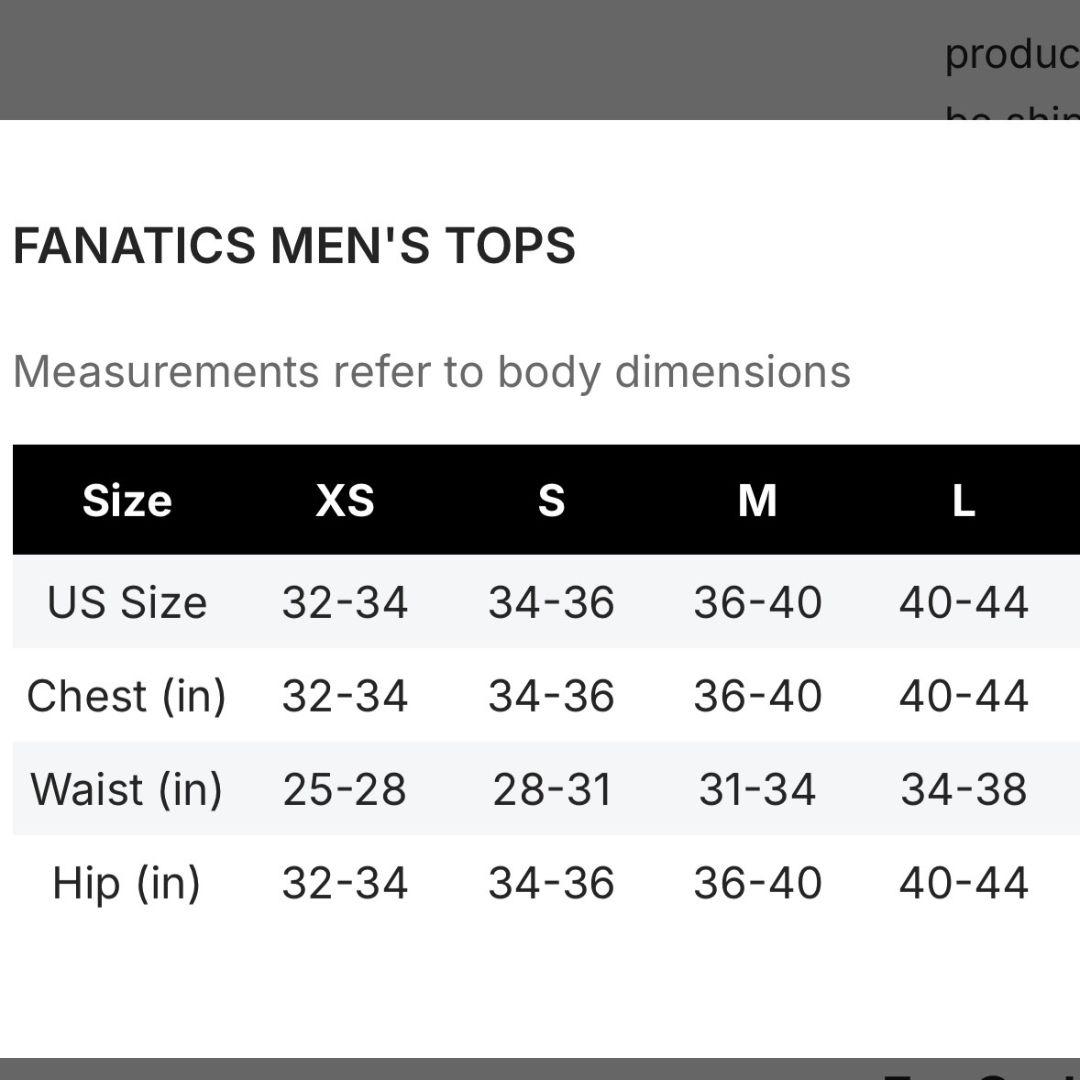This screenshot has width=1080, height=1080.
Task: Click the FANATICS MEN'S TOPS heading
Action: point(294,246)
